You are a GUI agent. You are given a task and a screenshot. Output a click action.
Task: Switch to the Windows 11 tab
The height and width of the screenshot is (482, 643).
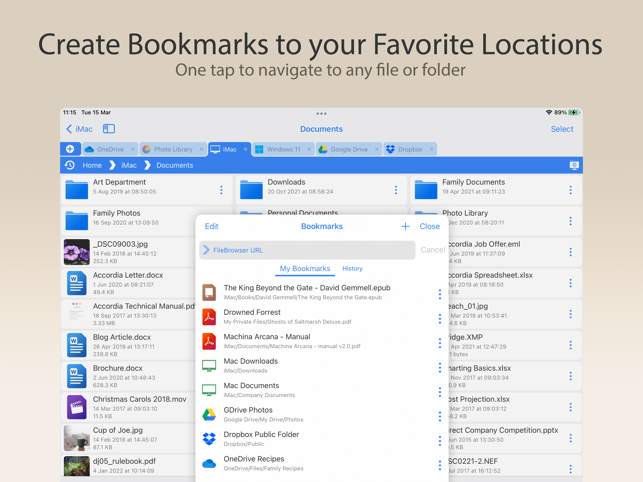(x=283, y=149)
